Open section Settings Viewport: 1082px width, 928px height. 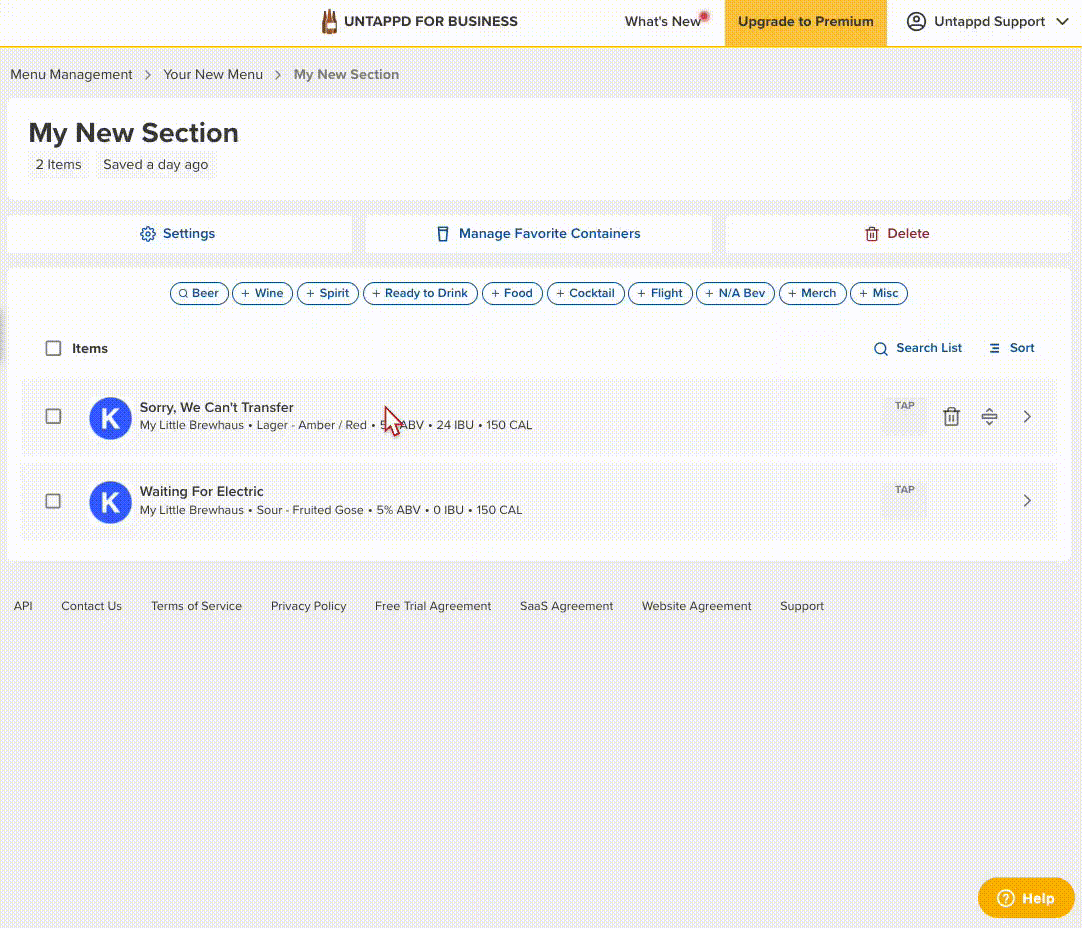[x=179, y=234]
